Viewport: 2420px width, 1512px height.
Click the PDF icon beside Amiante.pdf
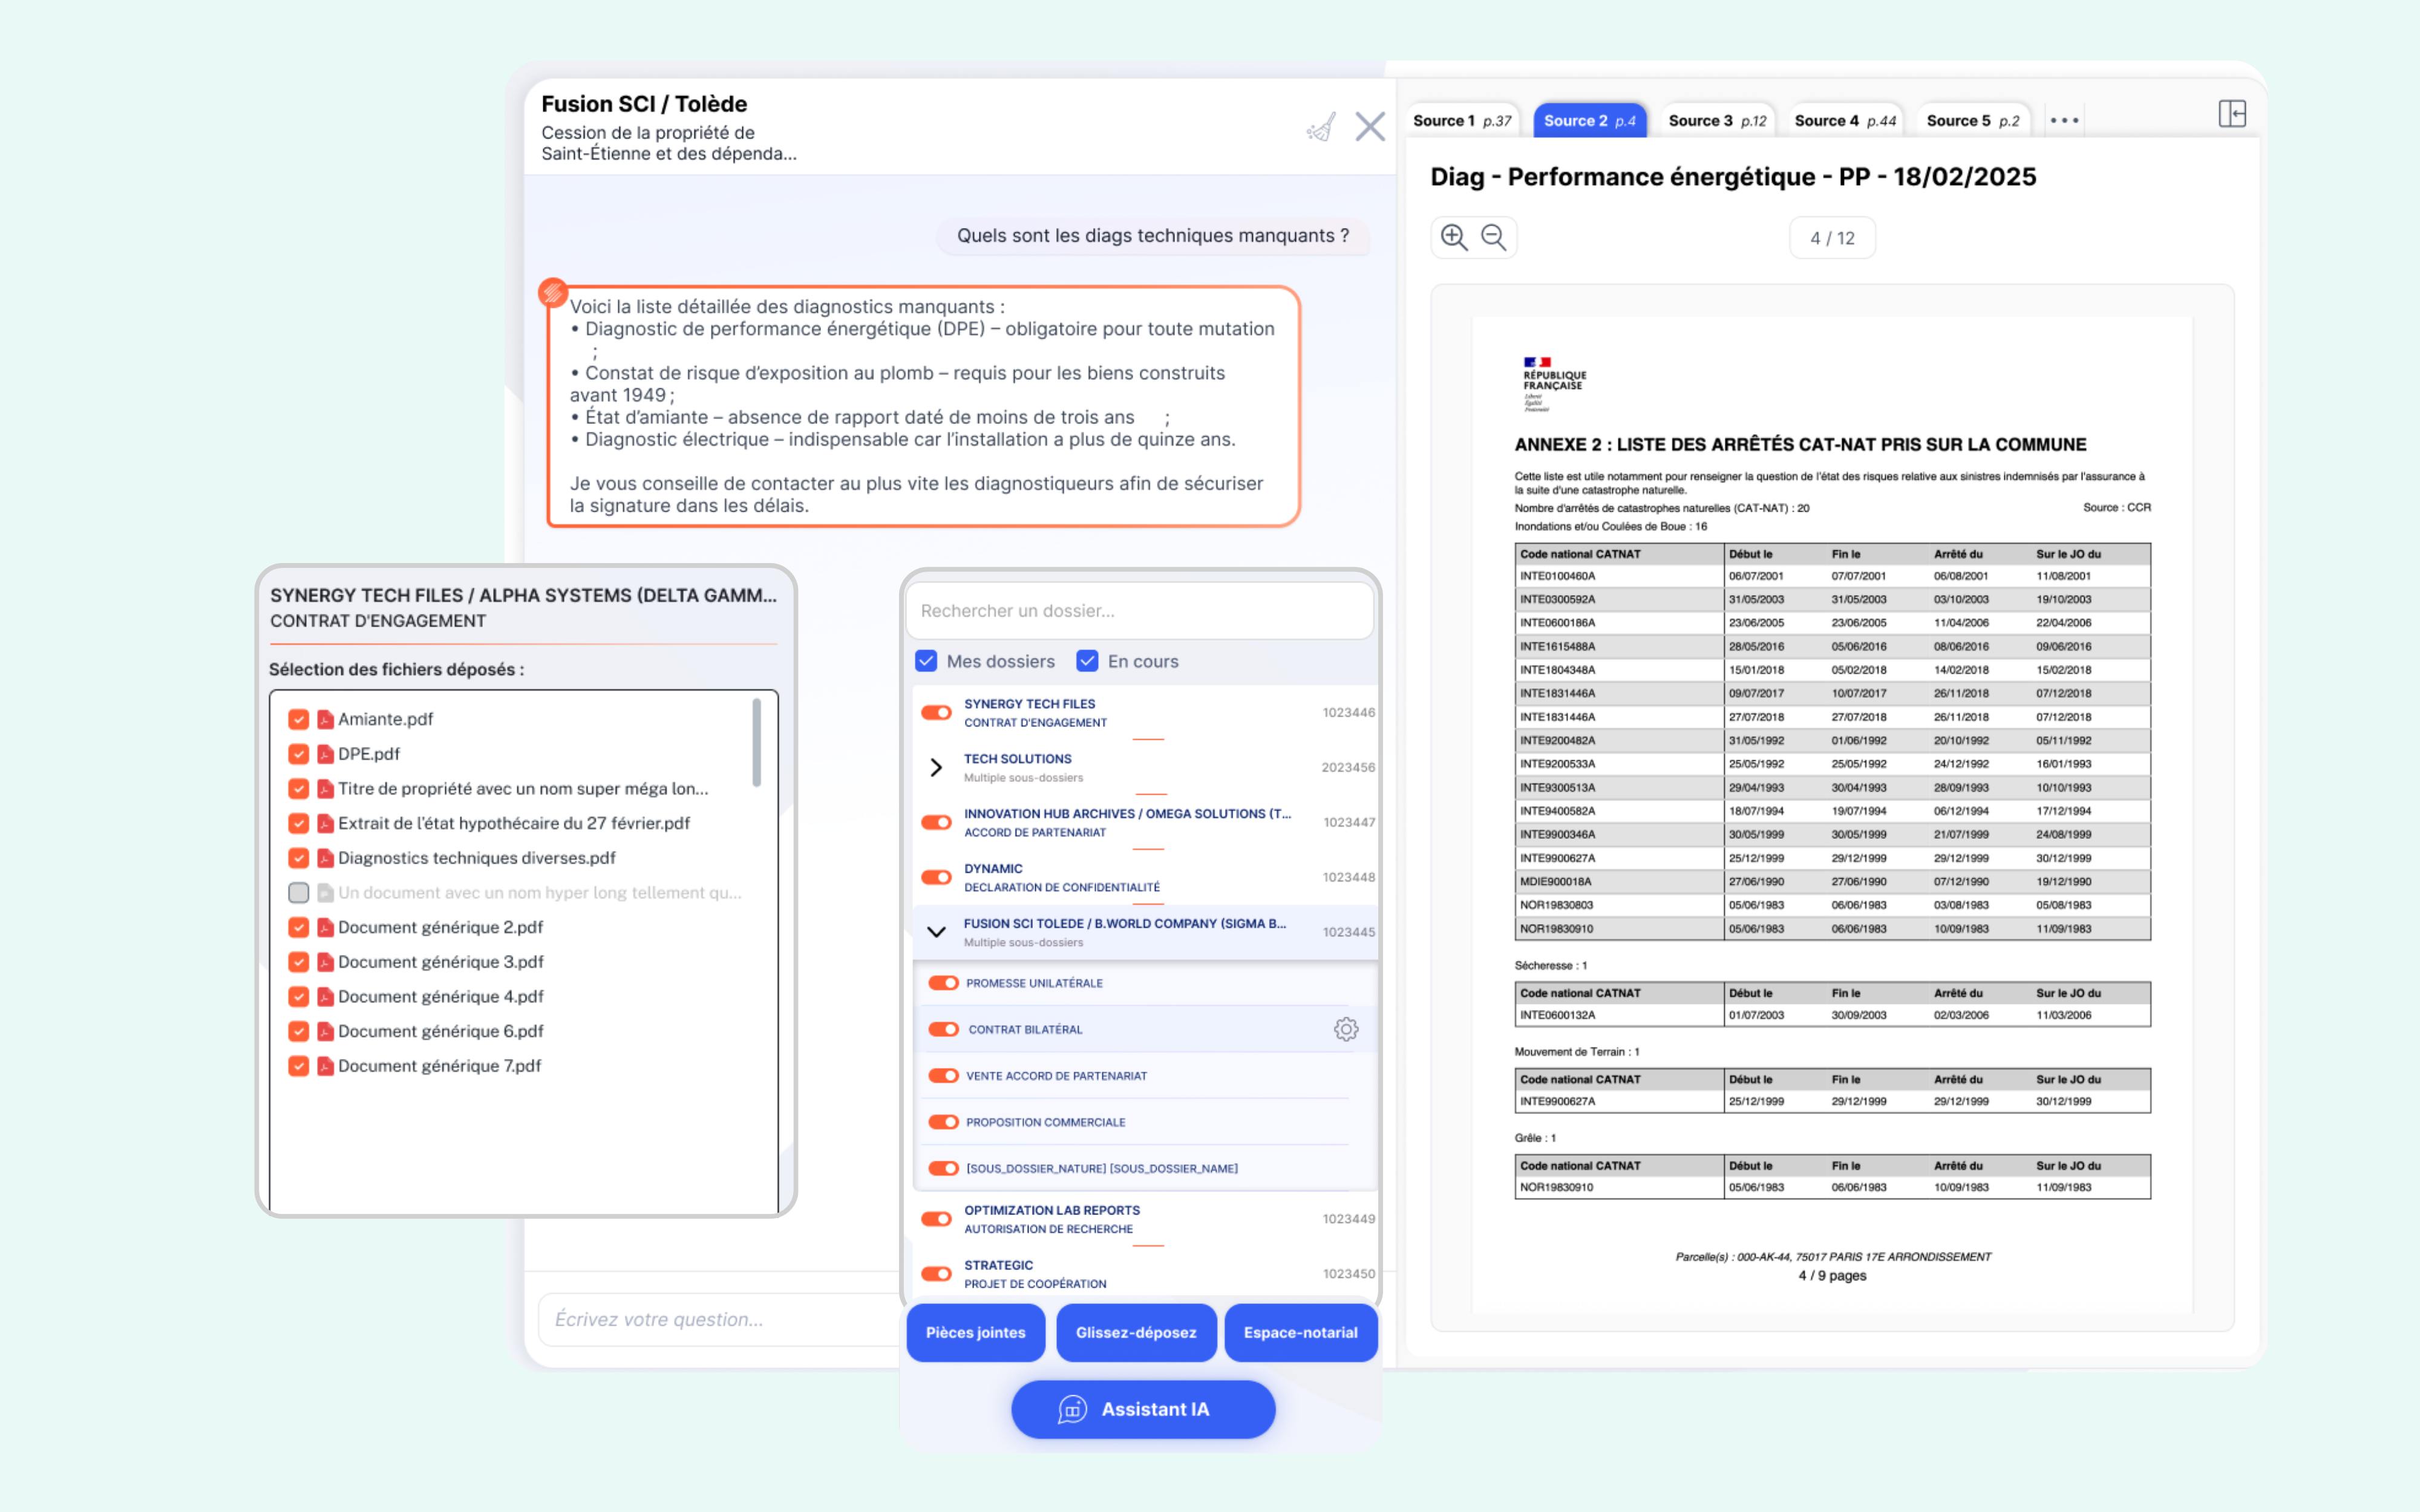(x=325, y=719)
